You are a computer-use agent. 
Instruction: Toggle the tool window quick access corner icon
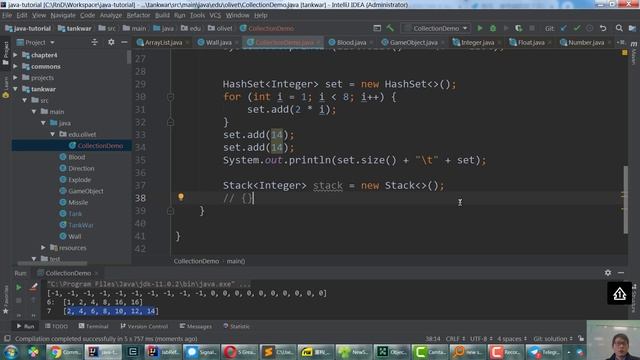(x=7, y=338)
